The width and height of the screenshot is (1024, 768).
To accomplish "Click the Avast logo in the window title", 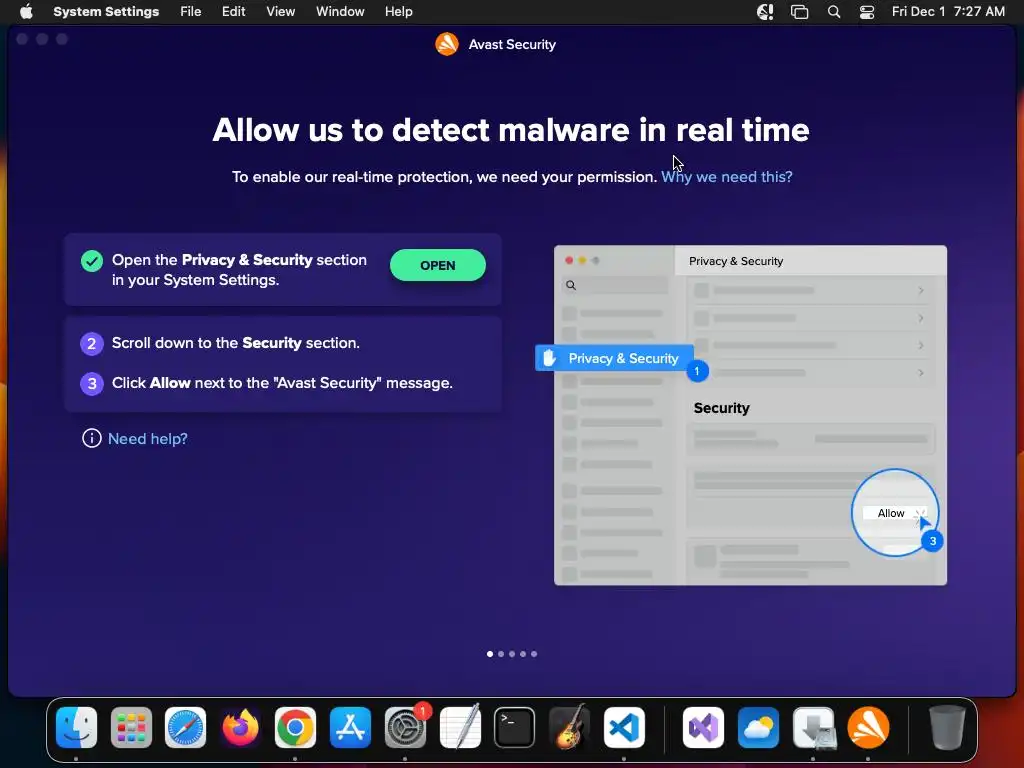I will 447,44.
